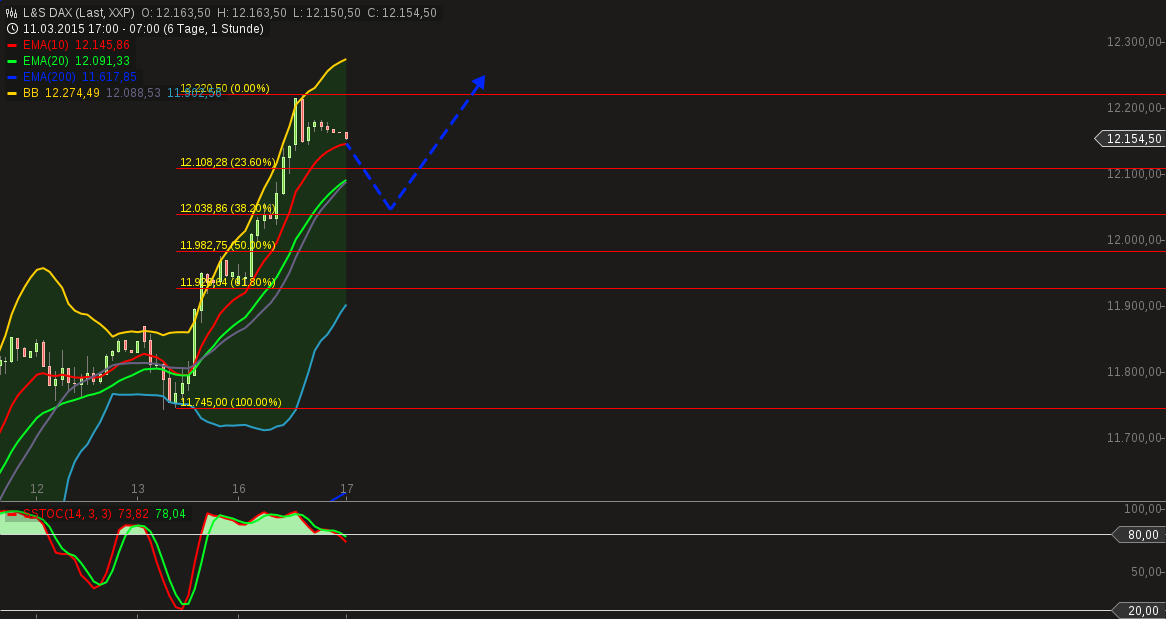Click the high value H: 12.163,50
Image resolution: width=1166 pixels, height=619 pixels.
tap(252, 13)
